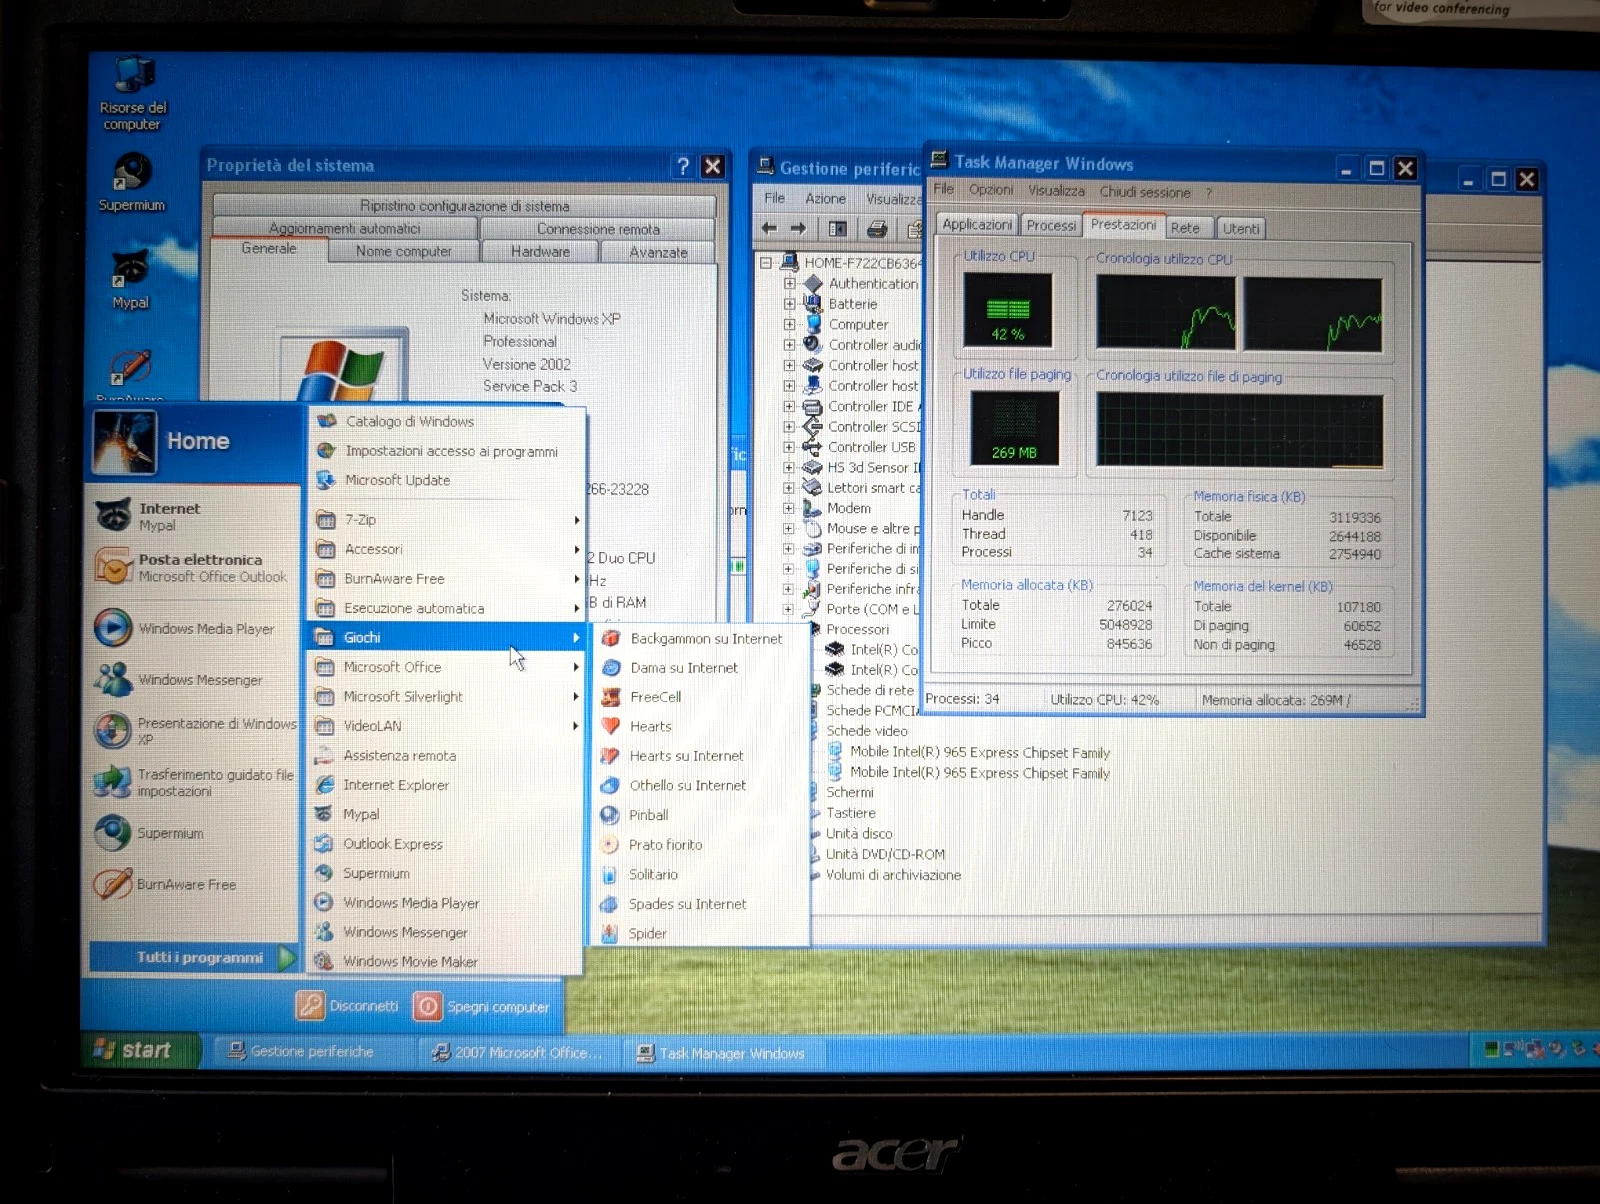Switch to Gestione periferiche taskbar button
Viewport: 1600px width, 1204px height.
click(x=312, y=1051)
